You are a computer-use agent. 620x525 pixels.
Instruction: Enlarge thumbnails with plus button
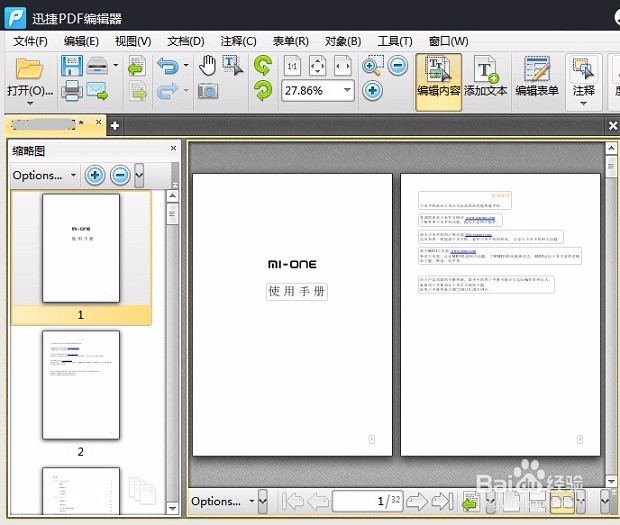pos(95,175)
